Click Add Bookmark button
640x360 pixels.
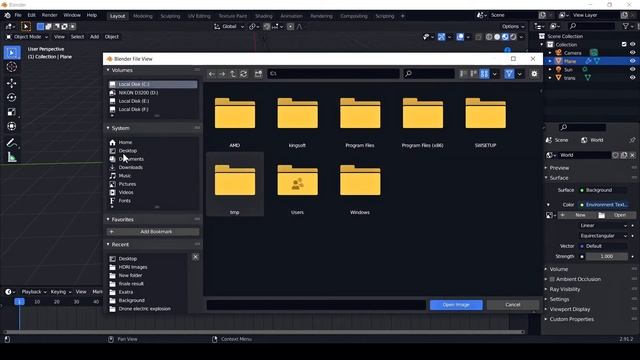pos(153,232)
